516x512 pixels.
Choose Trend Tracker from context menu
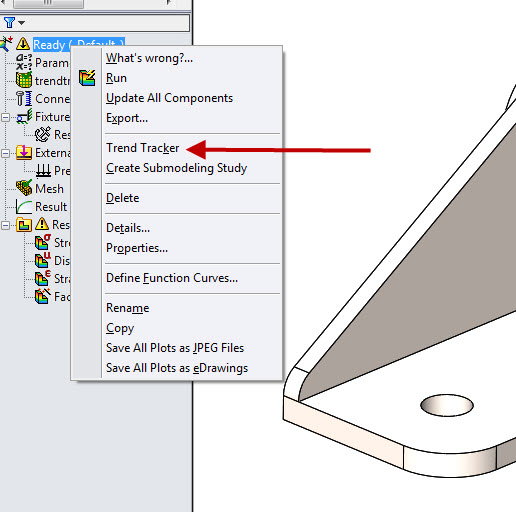tap(143, 148)
